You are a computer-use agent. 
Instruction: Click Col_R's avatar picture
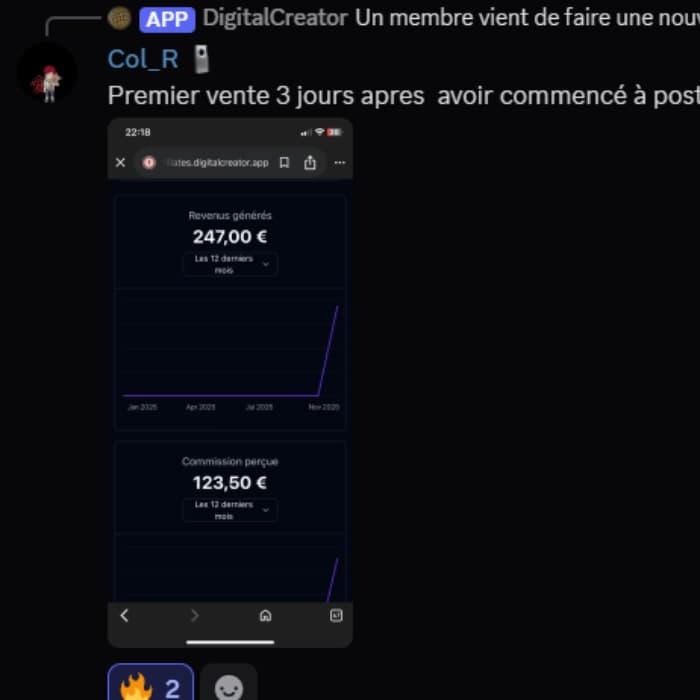(47, 75)
